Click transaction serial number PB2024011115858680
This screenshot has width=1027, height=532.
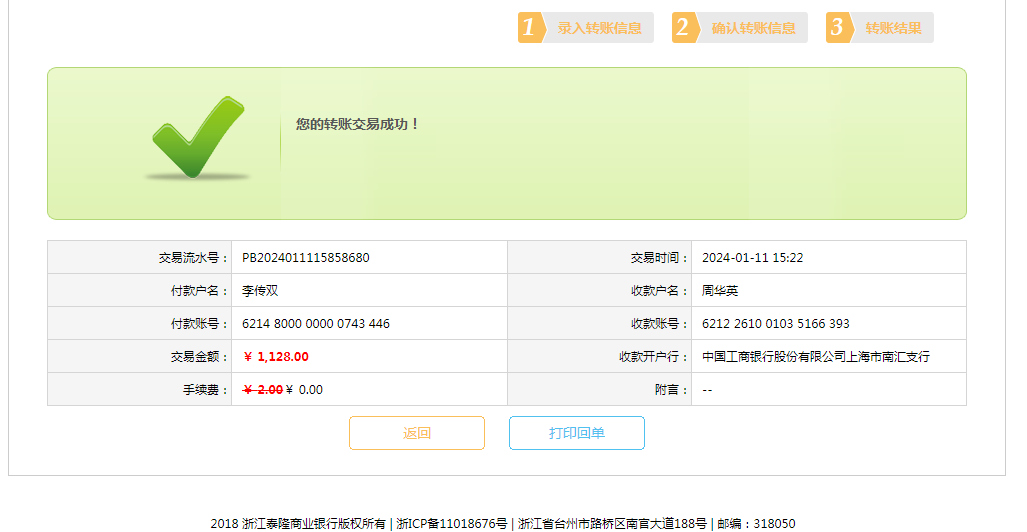(x=306, y=258)
